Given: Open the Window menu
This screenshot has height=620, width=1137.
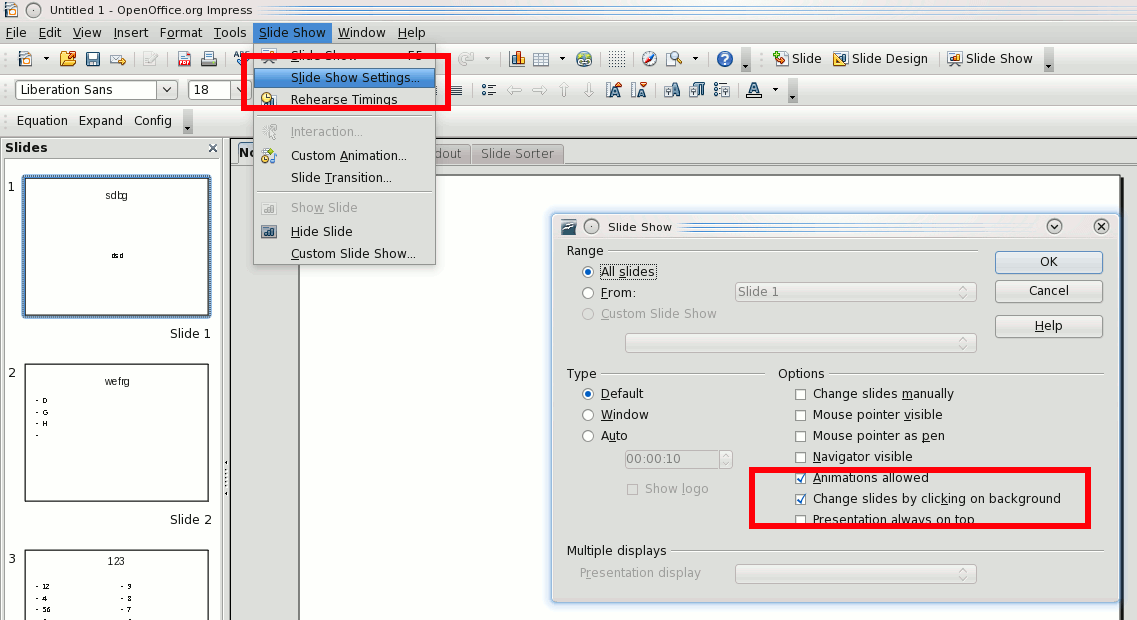Looking at the screenshot, I should (361, 33).
